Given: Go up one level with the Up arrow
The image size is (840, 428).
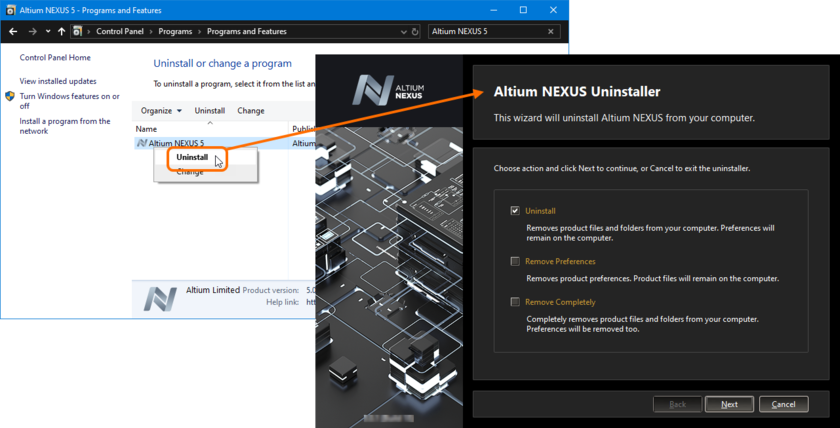Looking at the screenshot, I should [x=62, y=32].
